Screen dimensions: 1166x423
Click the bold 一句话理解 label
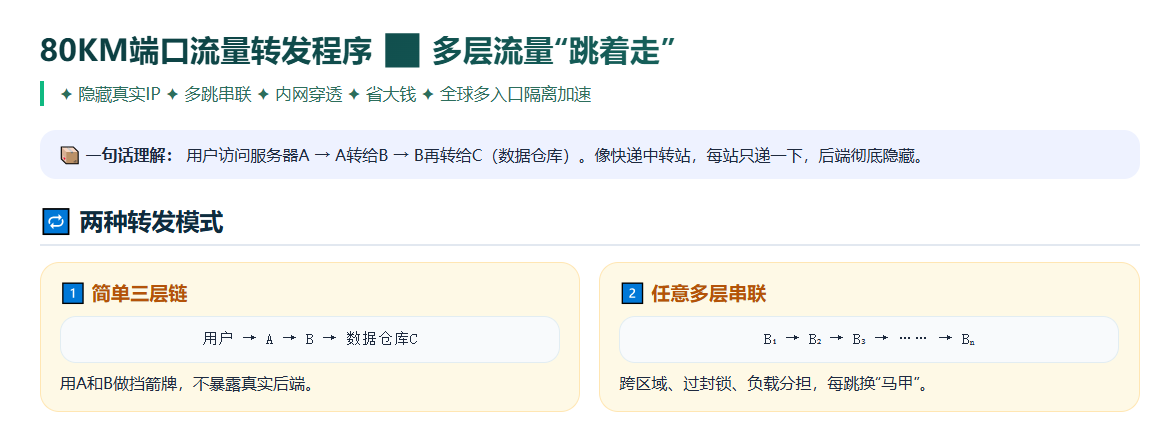tap(129, 155)
